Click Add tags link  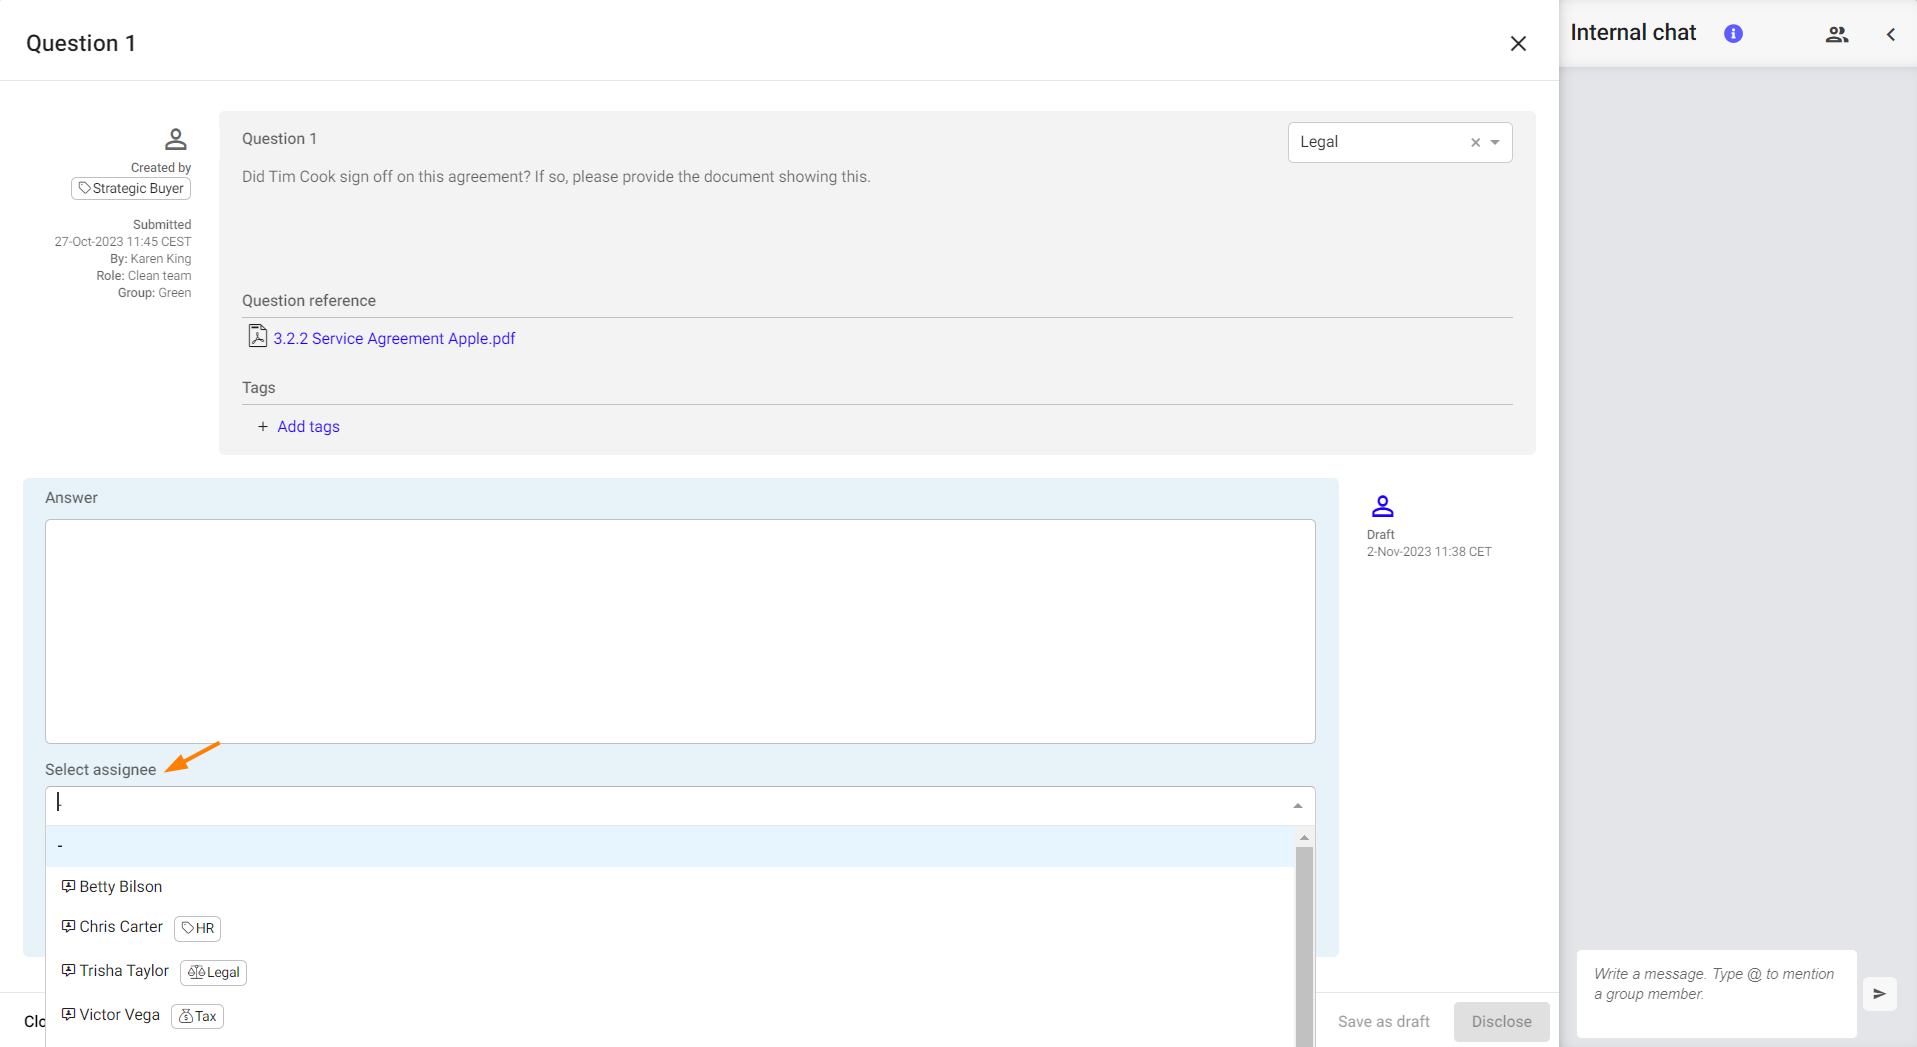(308, 427)
